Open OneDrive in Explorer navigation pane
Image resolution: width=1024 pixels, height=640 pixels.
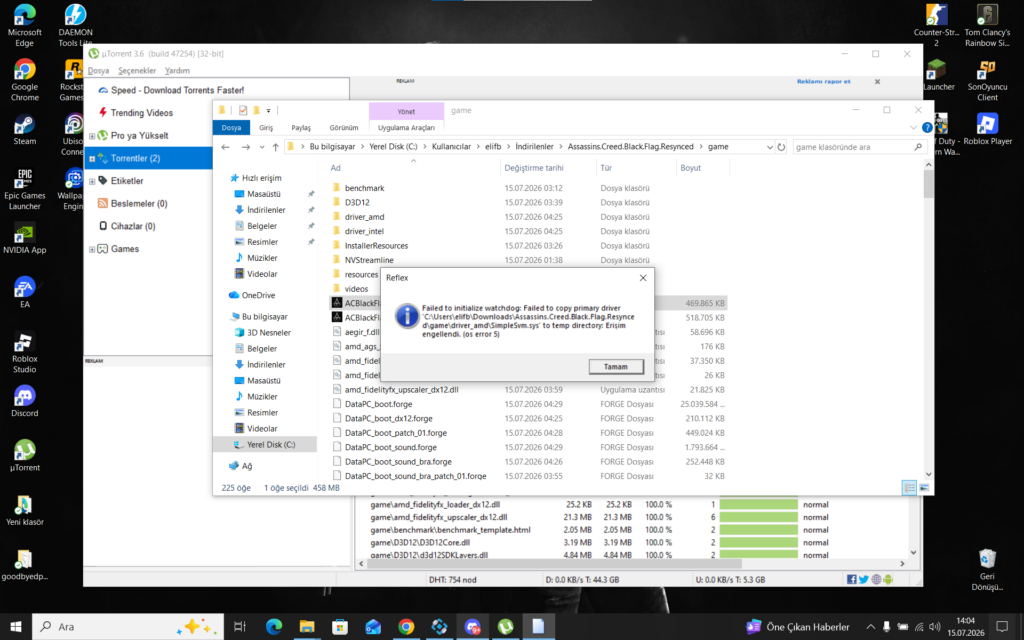(x=258, y=295)
